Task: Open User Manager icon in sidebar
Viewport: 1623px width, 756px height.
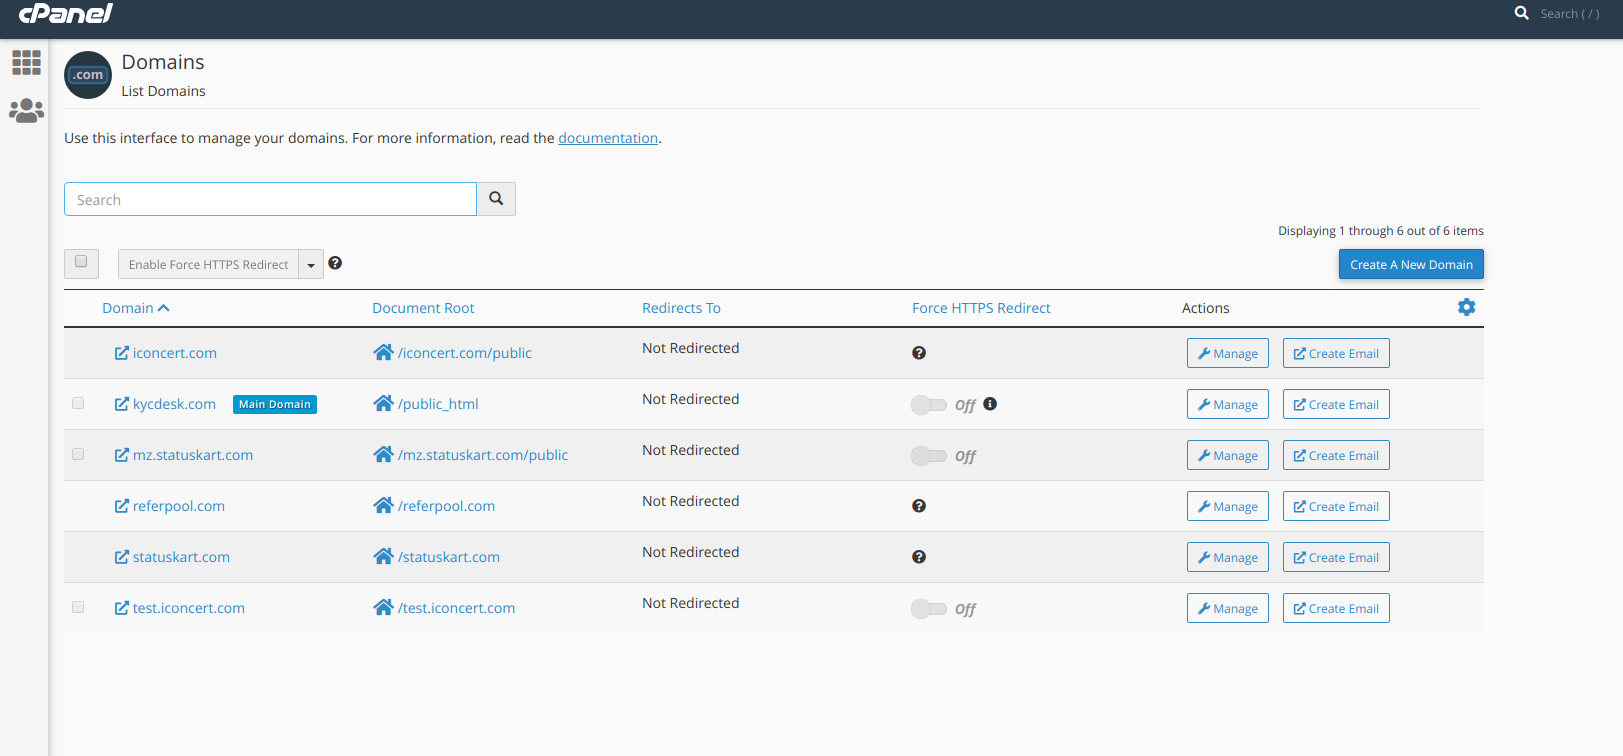Action: tap(26, 111)
